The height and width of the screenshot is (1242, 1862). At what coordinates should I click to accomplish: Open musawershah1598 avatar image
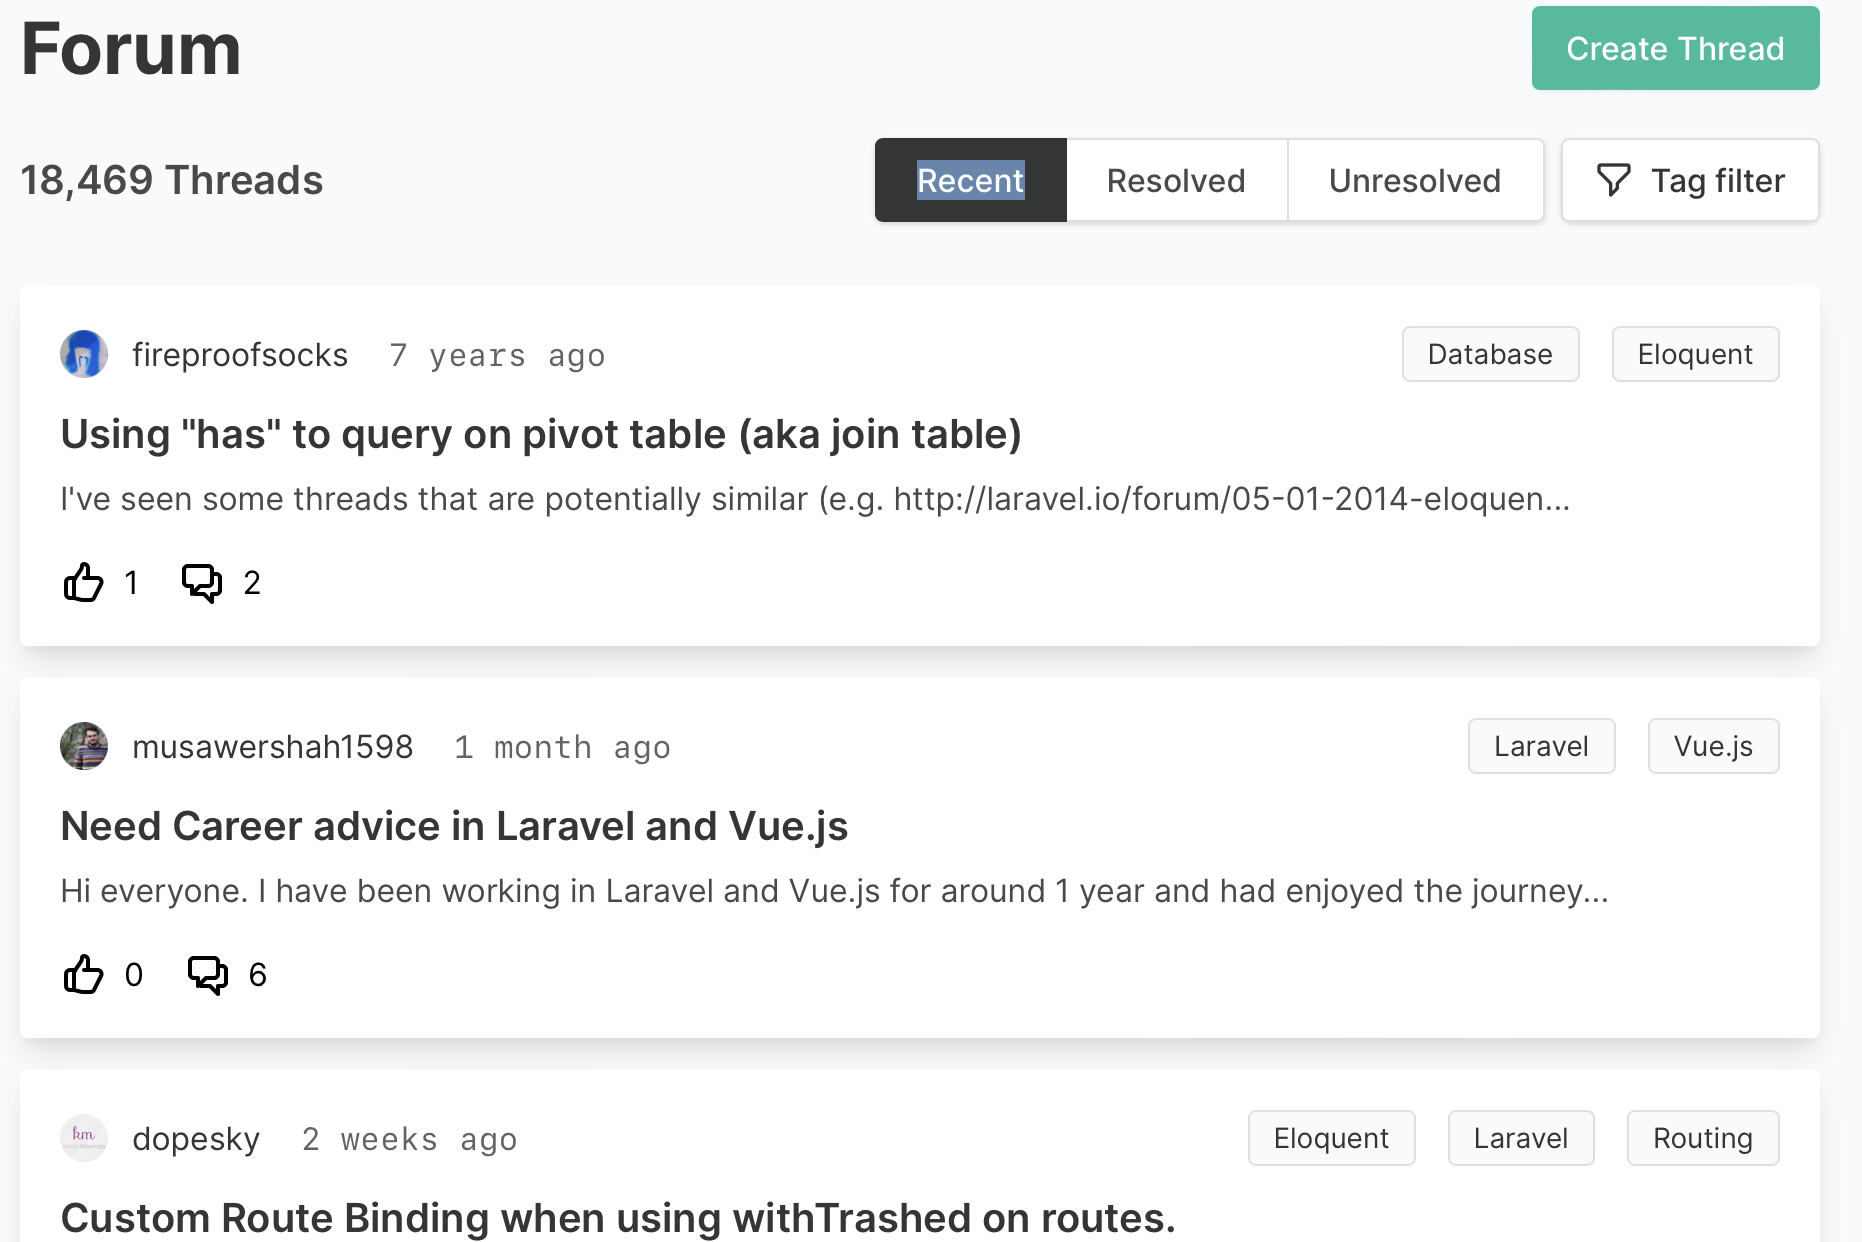click(84, 746)
